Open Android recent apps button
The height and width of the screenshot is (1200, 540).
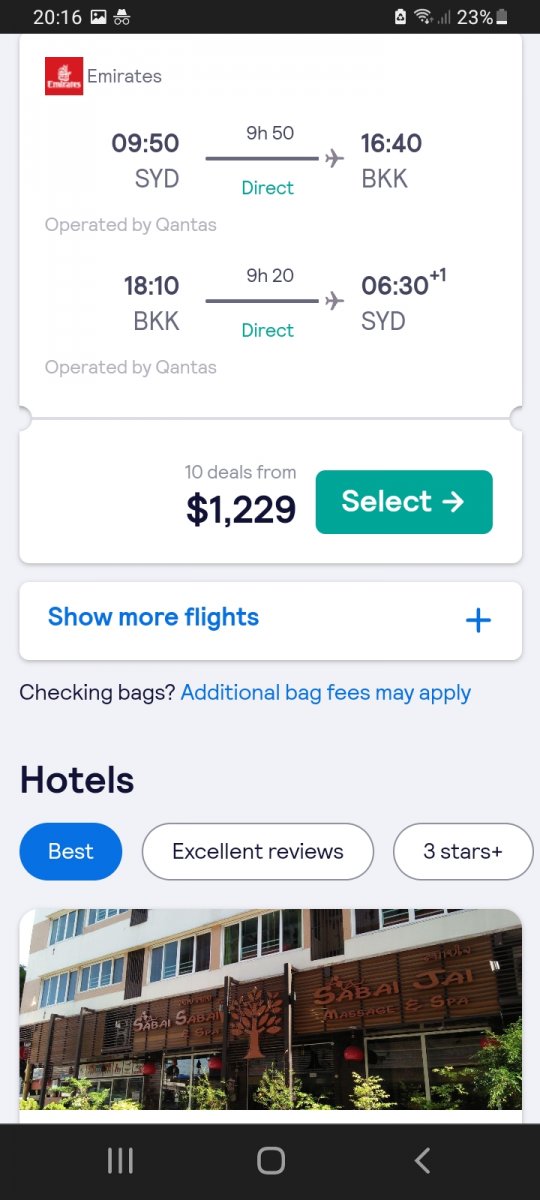120,1160
